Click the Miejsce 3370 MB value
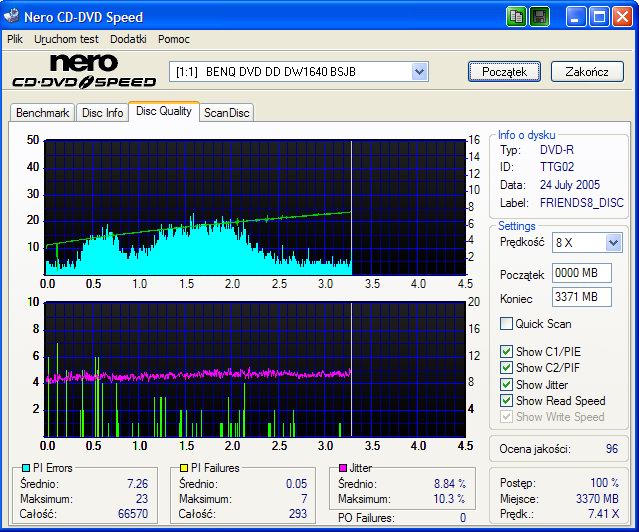Viewport: 639px width, 532px height. [597, 498]
